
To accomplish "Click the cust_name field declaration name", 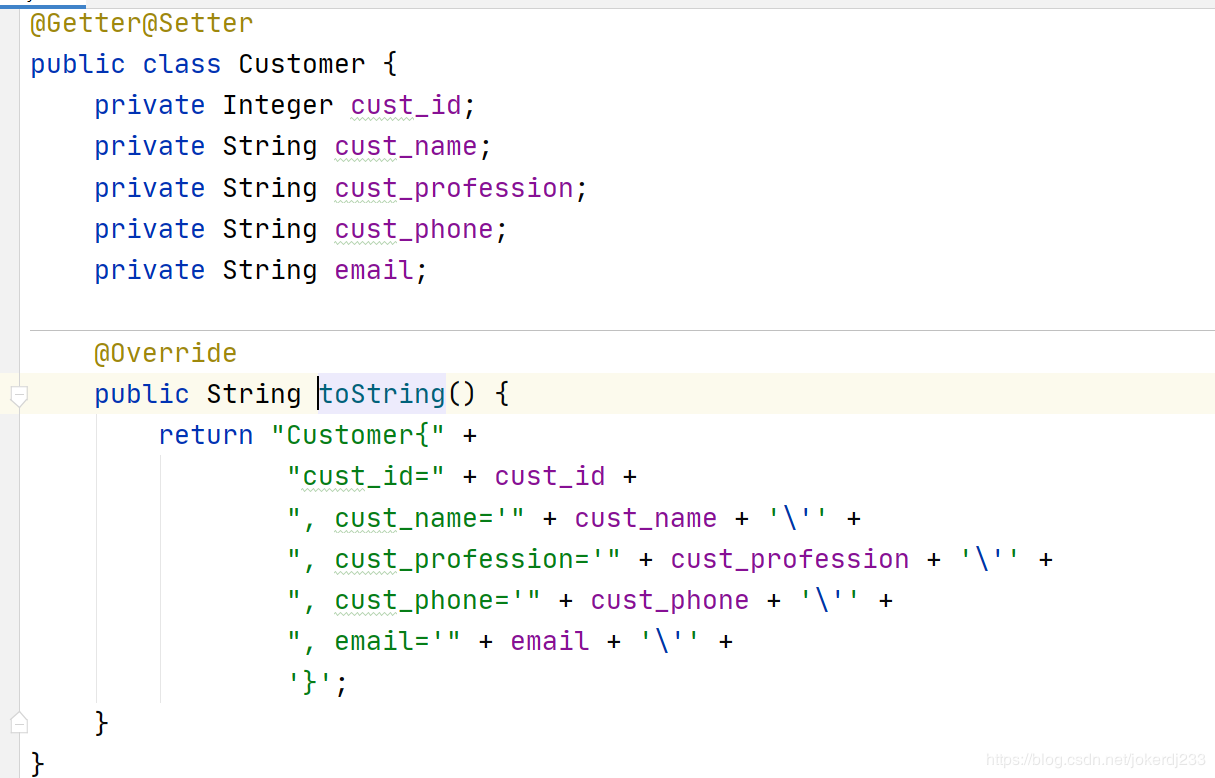I will click(x=406, y=147).
